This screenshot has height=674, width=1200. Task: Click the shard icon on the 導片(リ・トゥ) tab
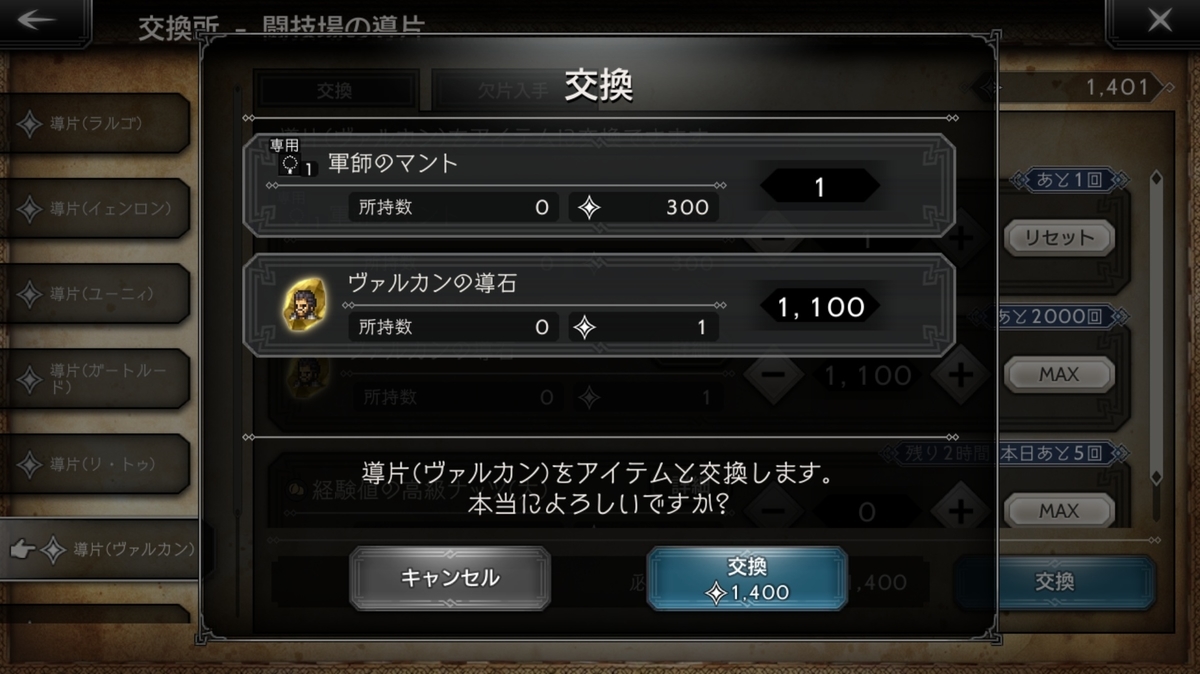click(x=30, y=464)
